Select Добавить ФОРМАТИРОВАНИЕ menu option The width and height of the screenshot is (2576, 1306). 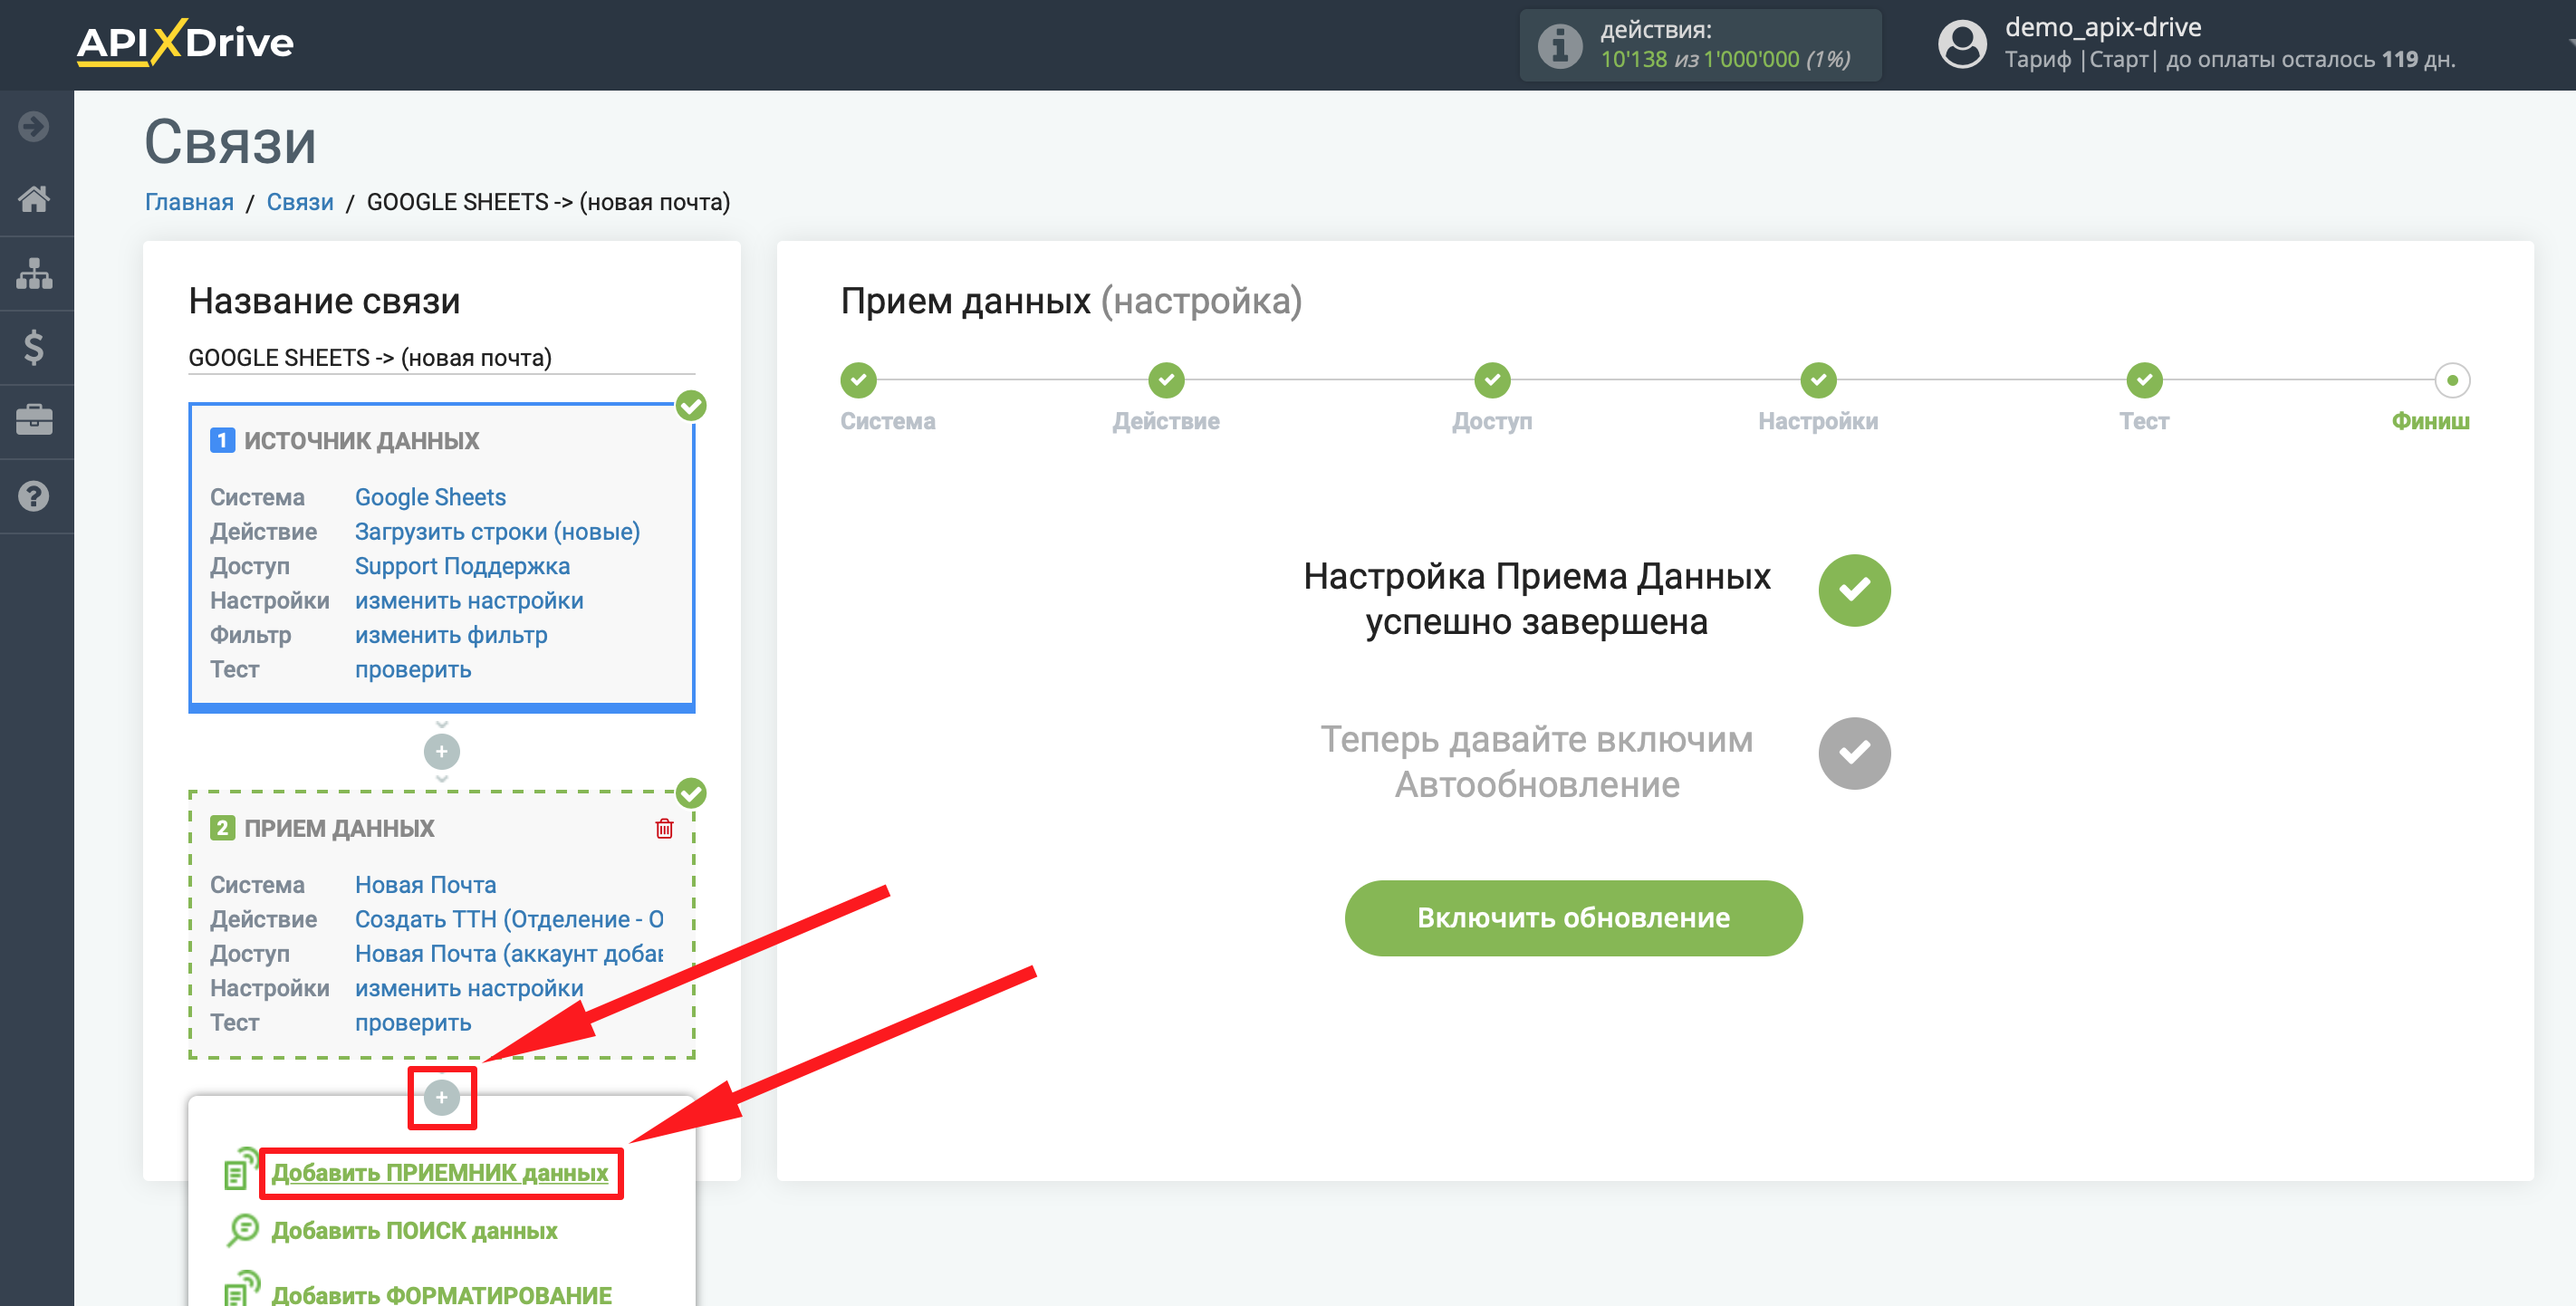tap(441, 1294)
